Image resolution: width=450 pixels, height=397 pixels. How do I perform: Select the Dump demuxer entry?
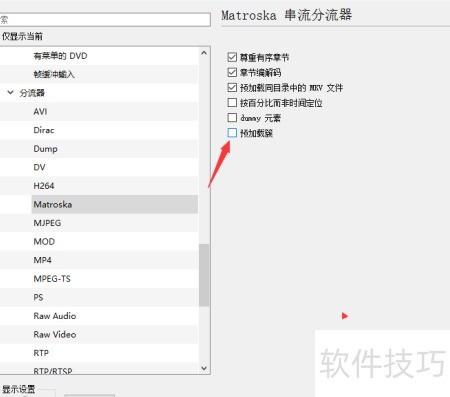click(45, 149)
